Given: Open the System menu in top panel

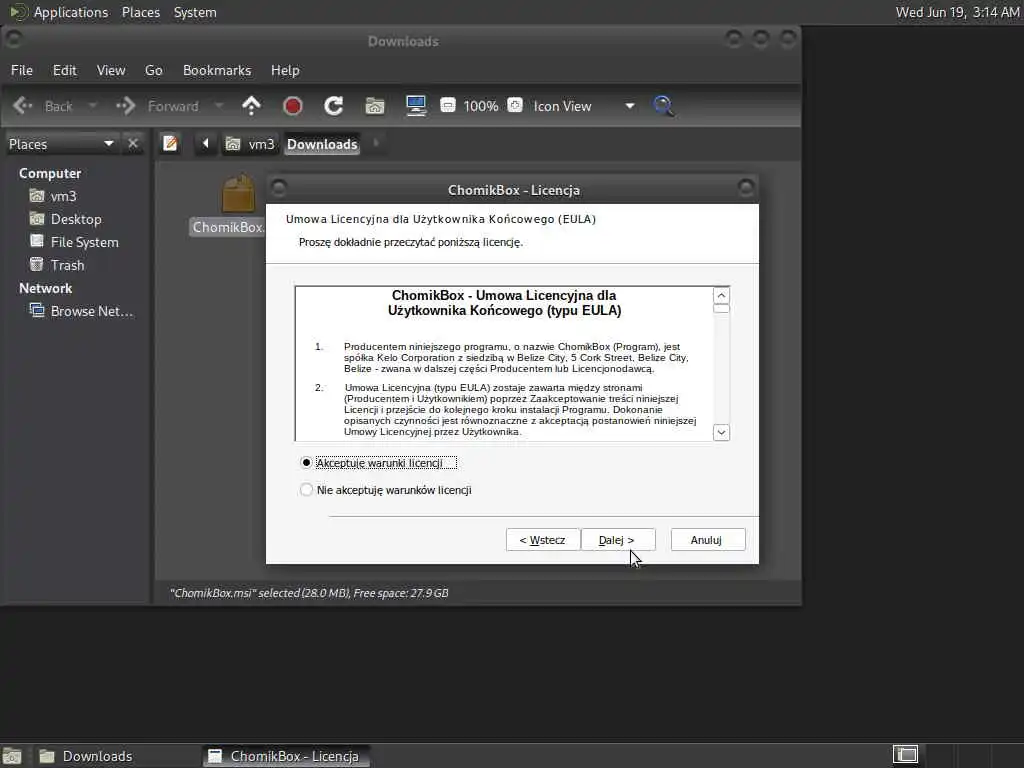Looking at the screenshot, I should pyautogui.click(x=195, y=12).
